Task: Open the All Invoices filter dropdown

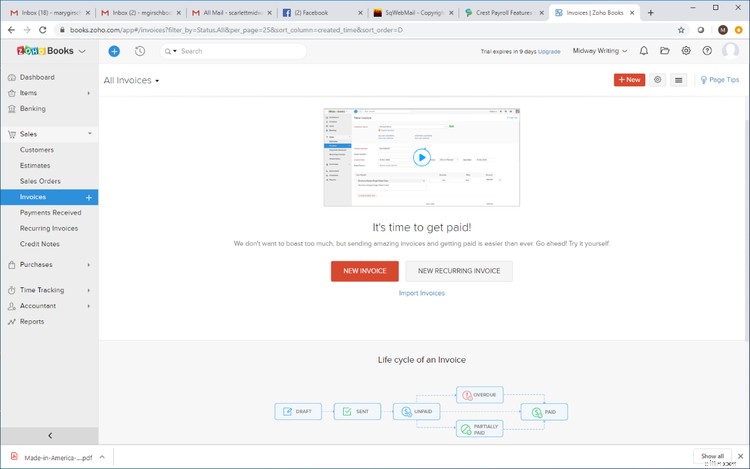Action: tap(132, 80)
